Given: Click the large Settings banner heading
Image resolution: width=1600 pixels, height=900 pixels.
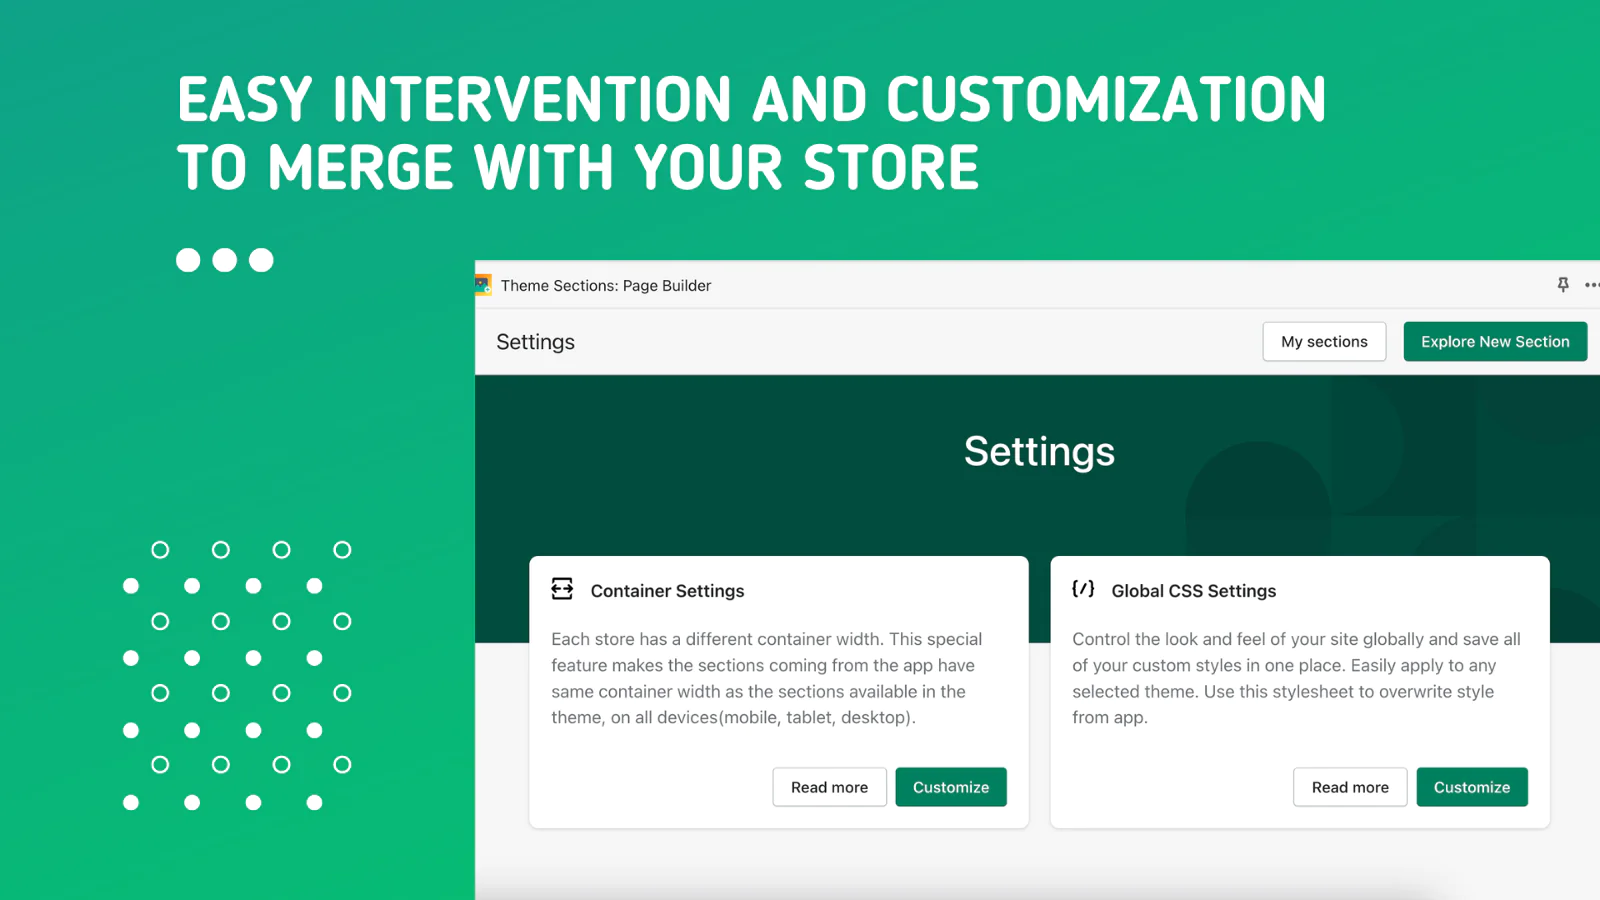Looking at the screenshot, I should [1039, 452].
